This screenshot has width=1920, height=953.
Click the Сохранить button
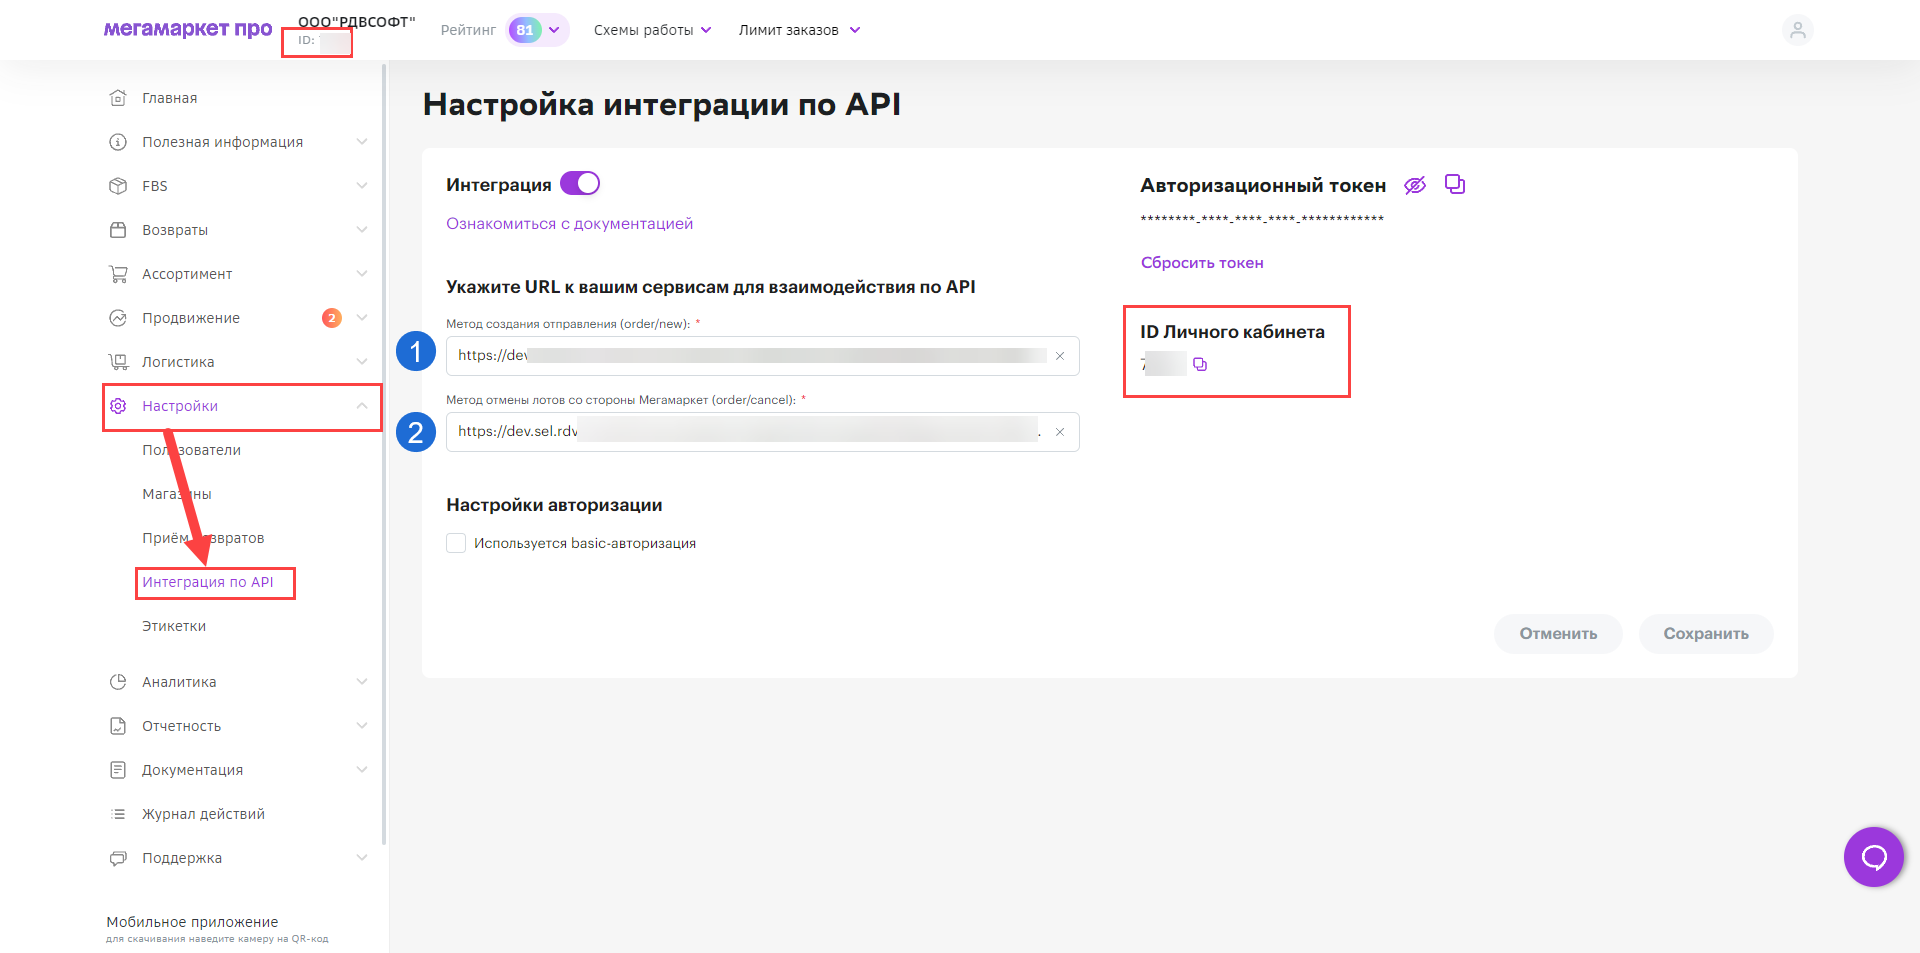(1705, 634)
